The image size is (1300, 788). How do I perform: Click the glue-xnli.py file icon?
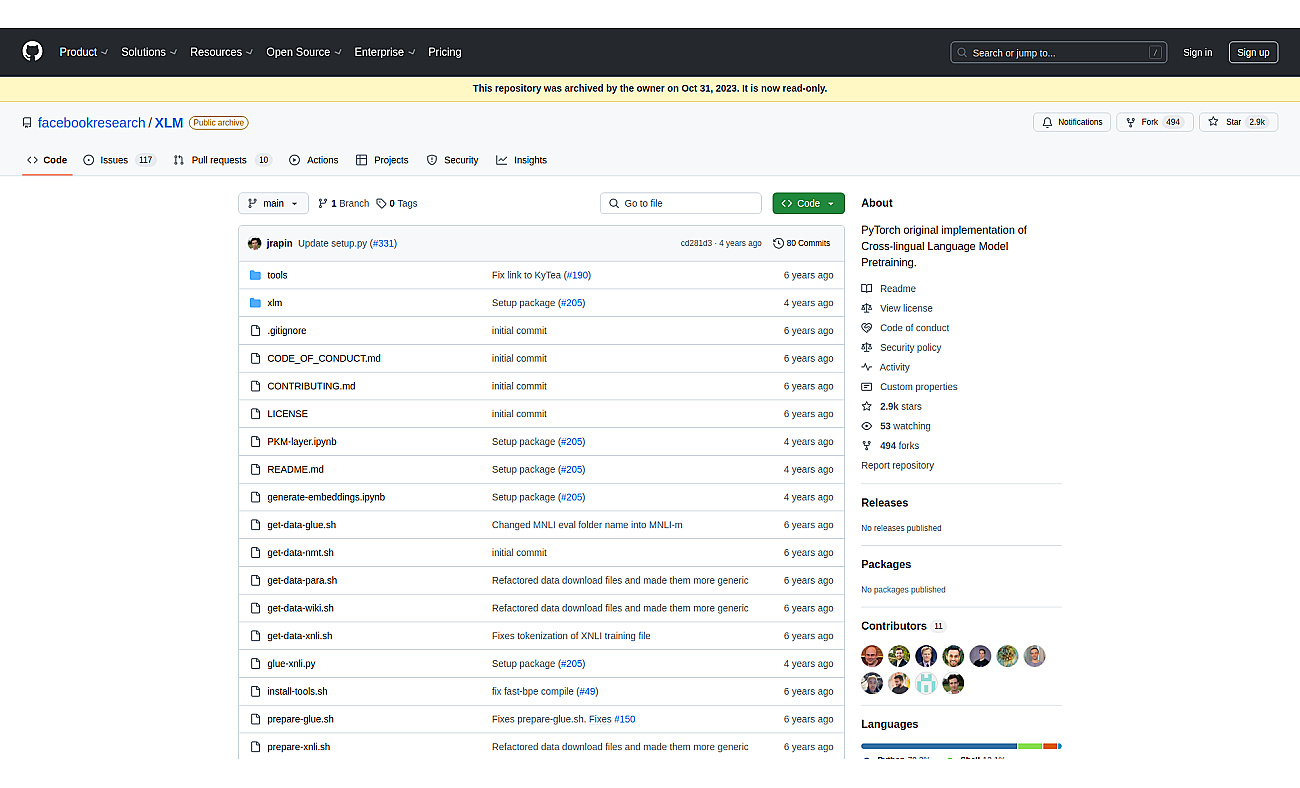(x=255, y=664)
